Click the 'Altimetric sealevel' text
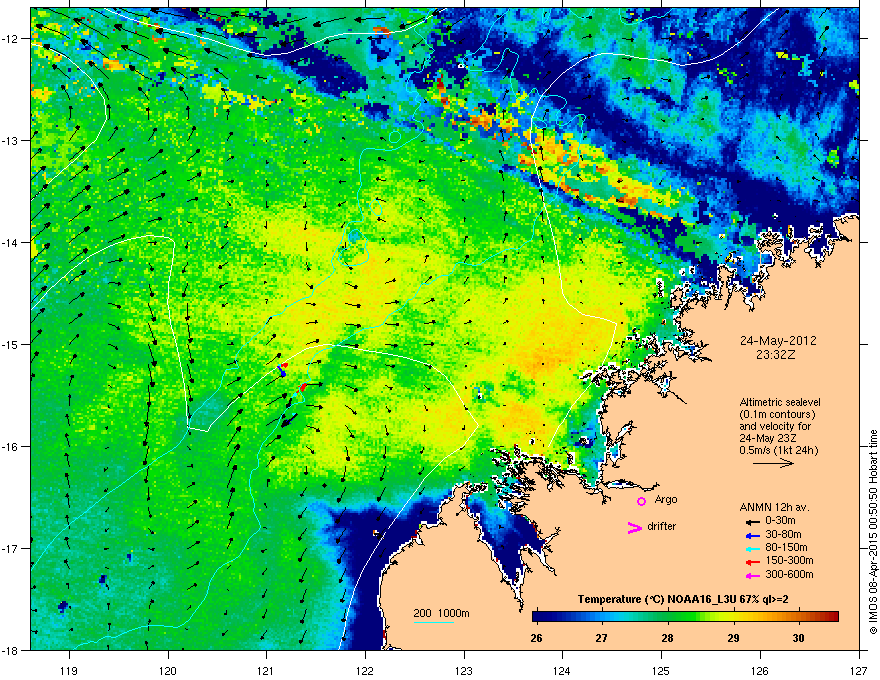Viewport: 880px width, 680px height. [780, 402]
